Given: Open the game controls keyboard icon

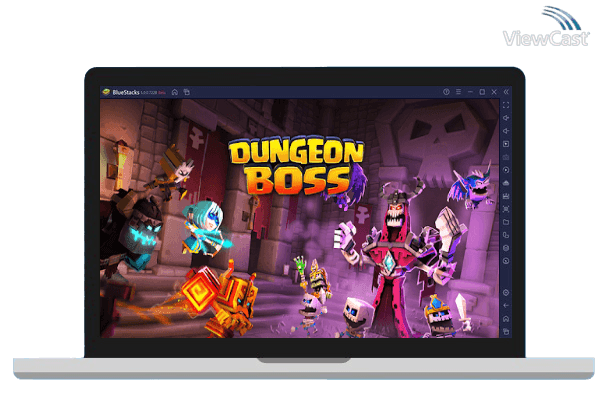Looking at the screenshot, I should click(506, 157).
